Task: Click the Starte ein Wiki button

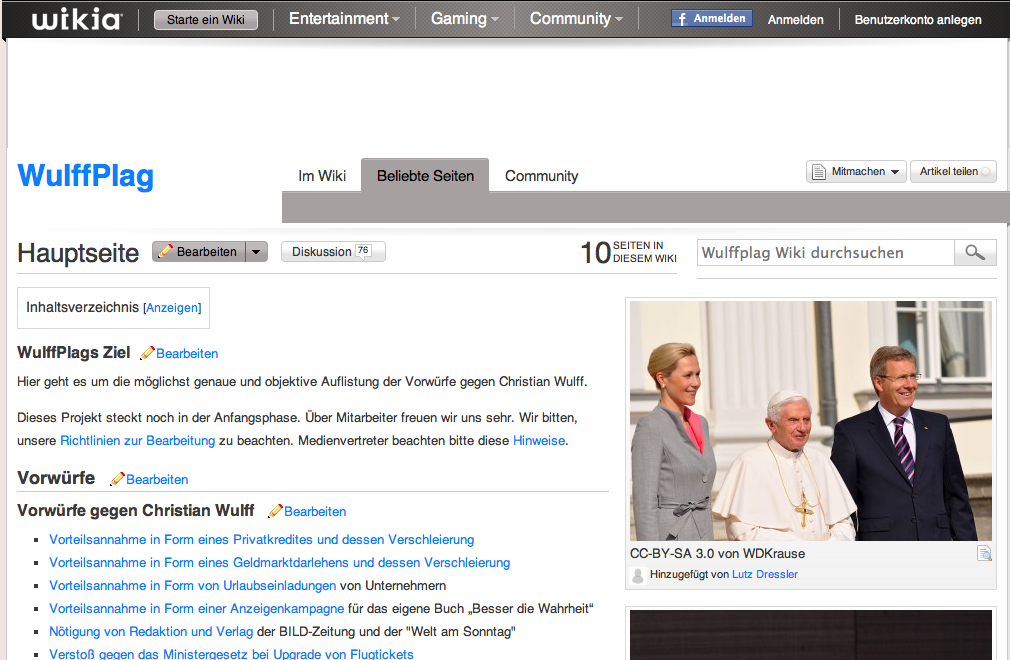Action: click(x=206, y=20)
